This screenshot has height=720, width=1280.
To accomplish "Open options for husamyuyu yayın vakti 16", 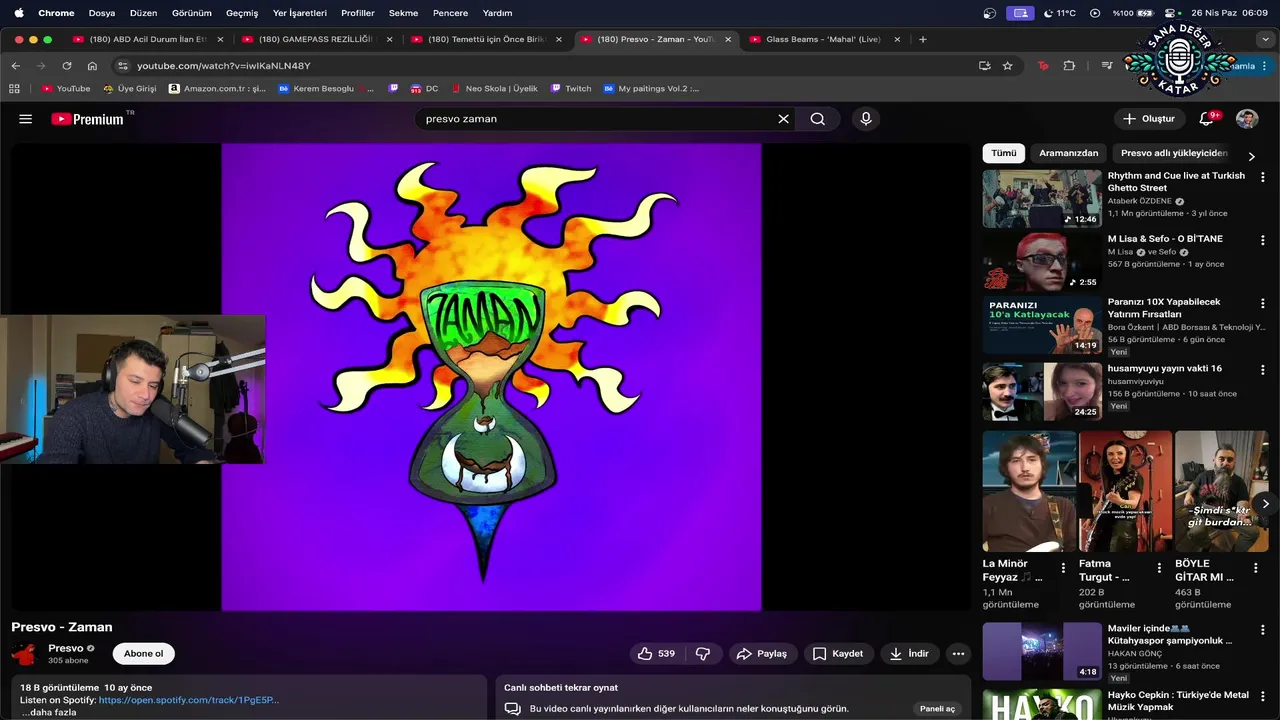I will pos(1262,369).
